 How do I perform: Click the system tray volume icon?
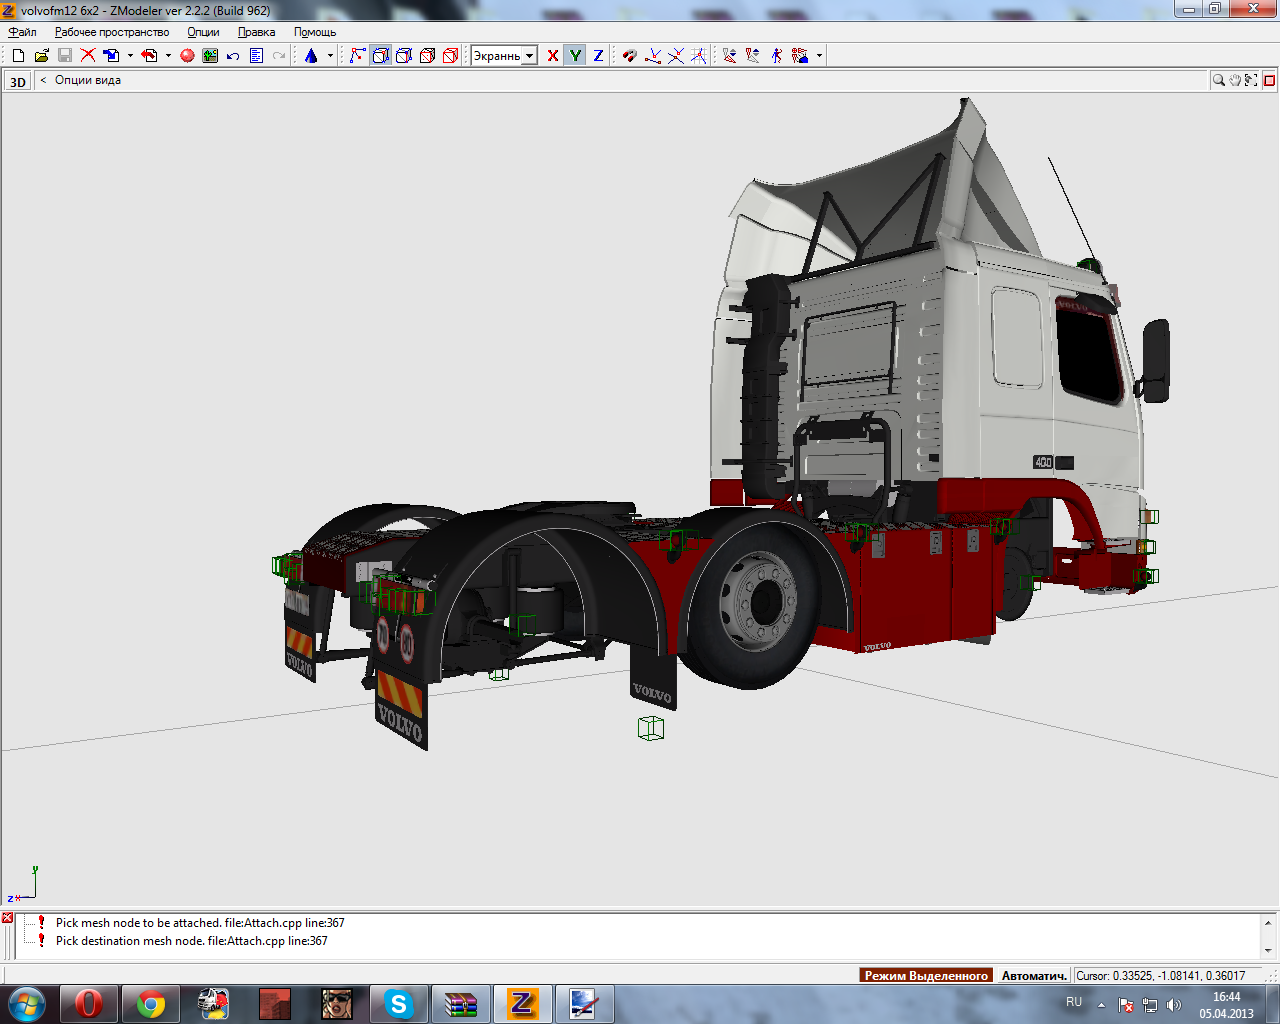pos(1173,1005)
